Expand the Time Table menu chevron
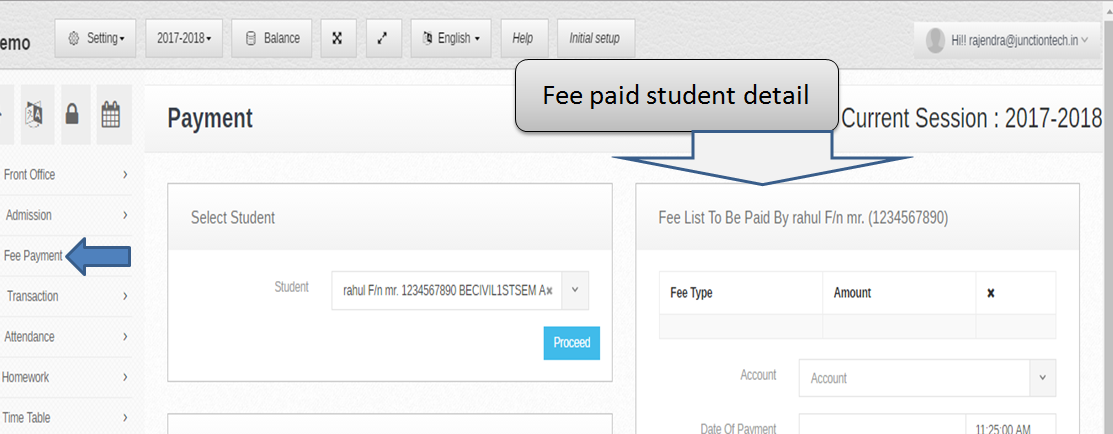Screen dimensions: 1113x434 [x=125, y=418]
